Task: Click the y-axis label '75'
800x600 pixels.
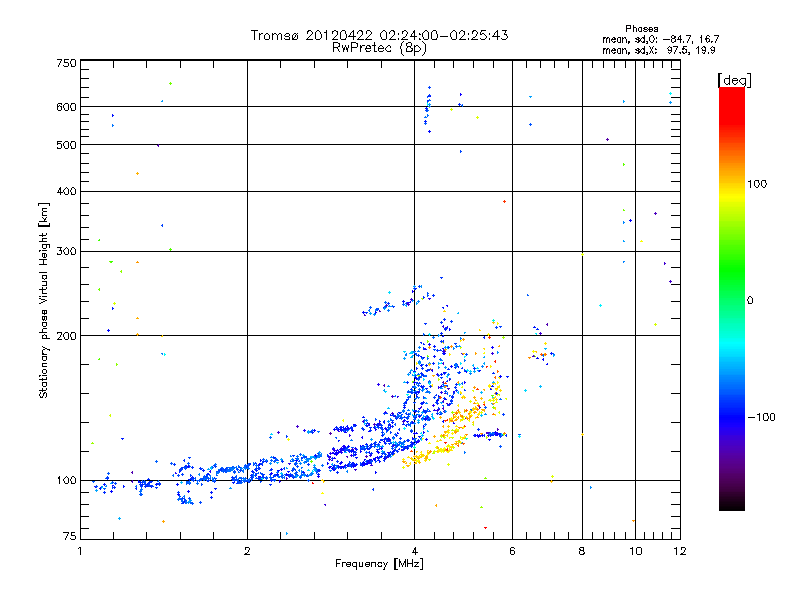Action: pos(70,536)
